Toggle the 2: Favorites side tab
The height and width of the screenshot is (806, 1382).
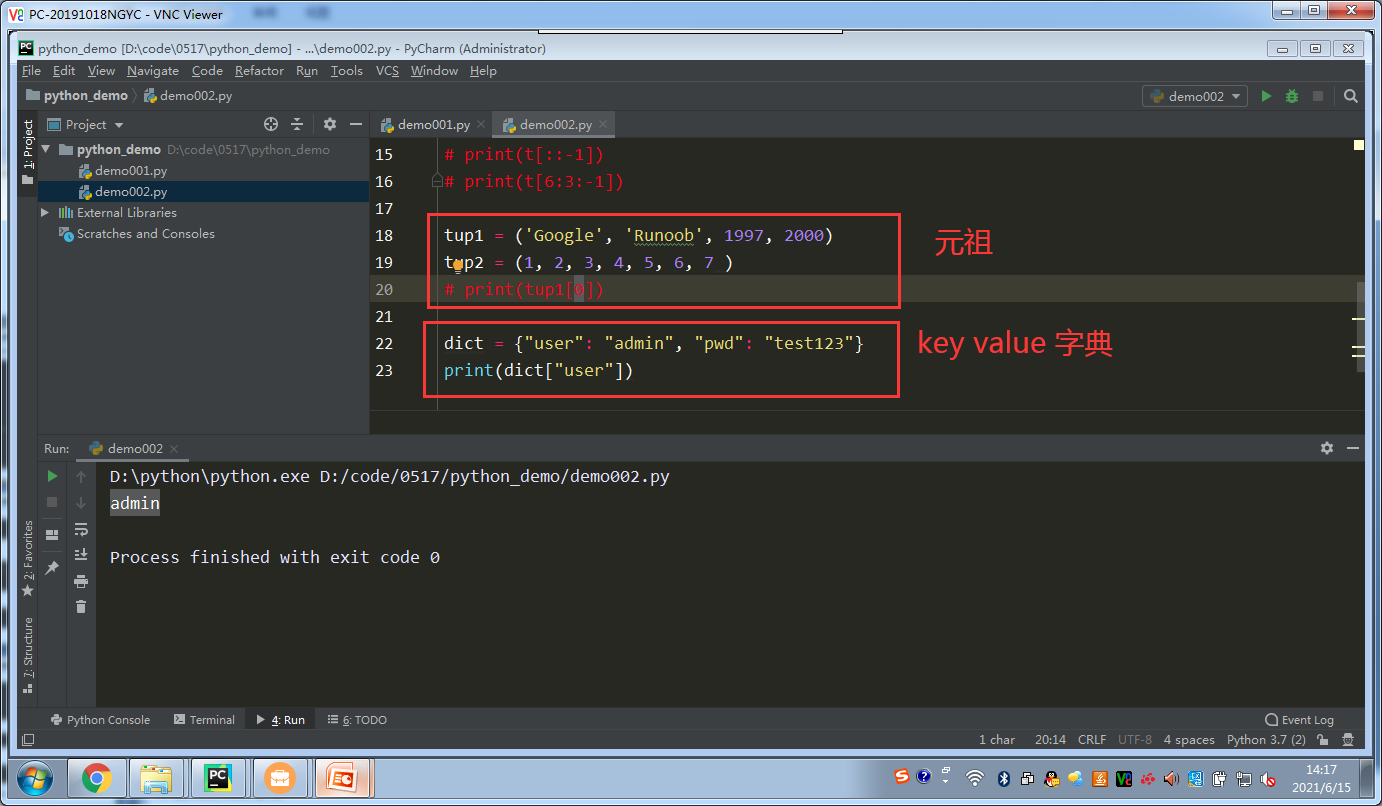coord(28,558)
